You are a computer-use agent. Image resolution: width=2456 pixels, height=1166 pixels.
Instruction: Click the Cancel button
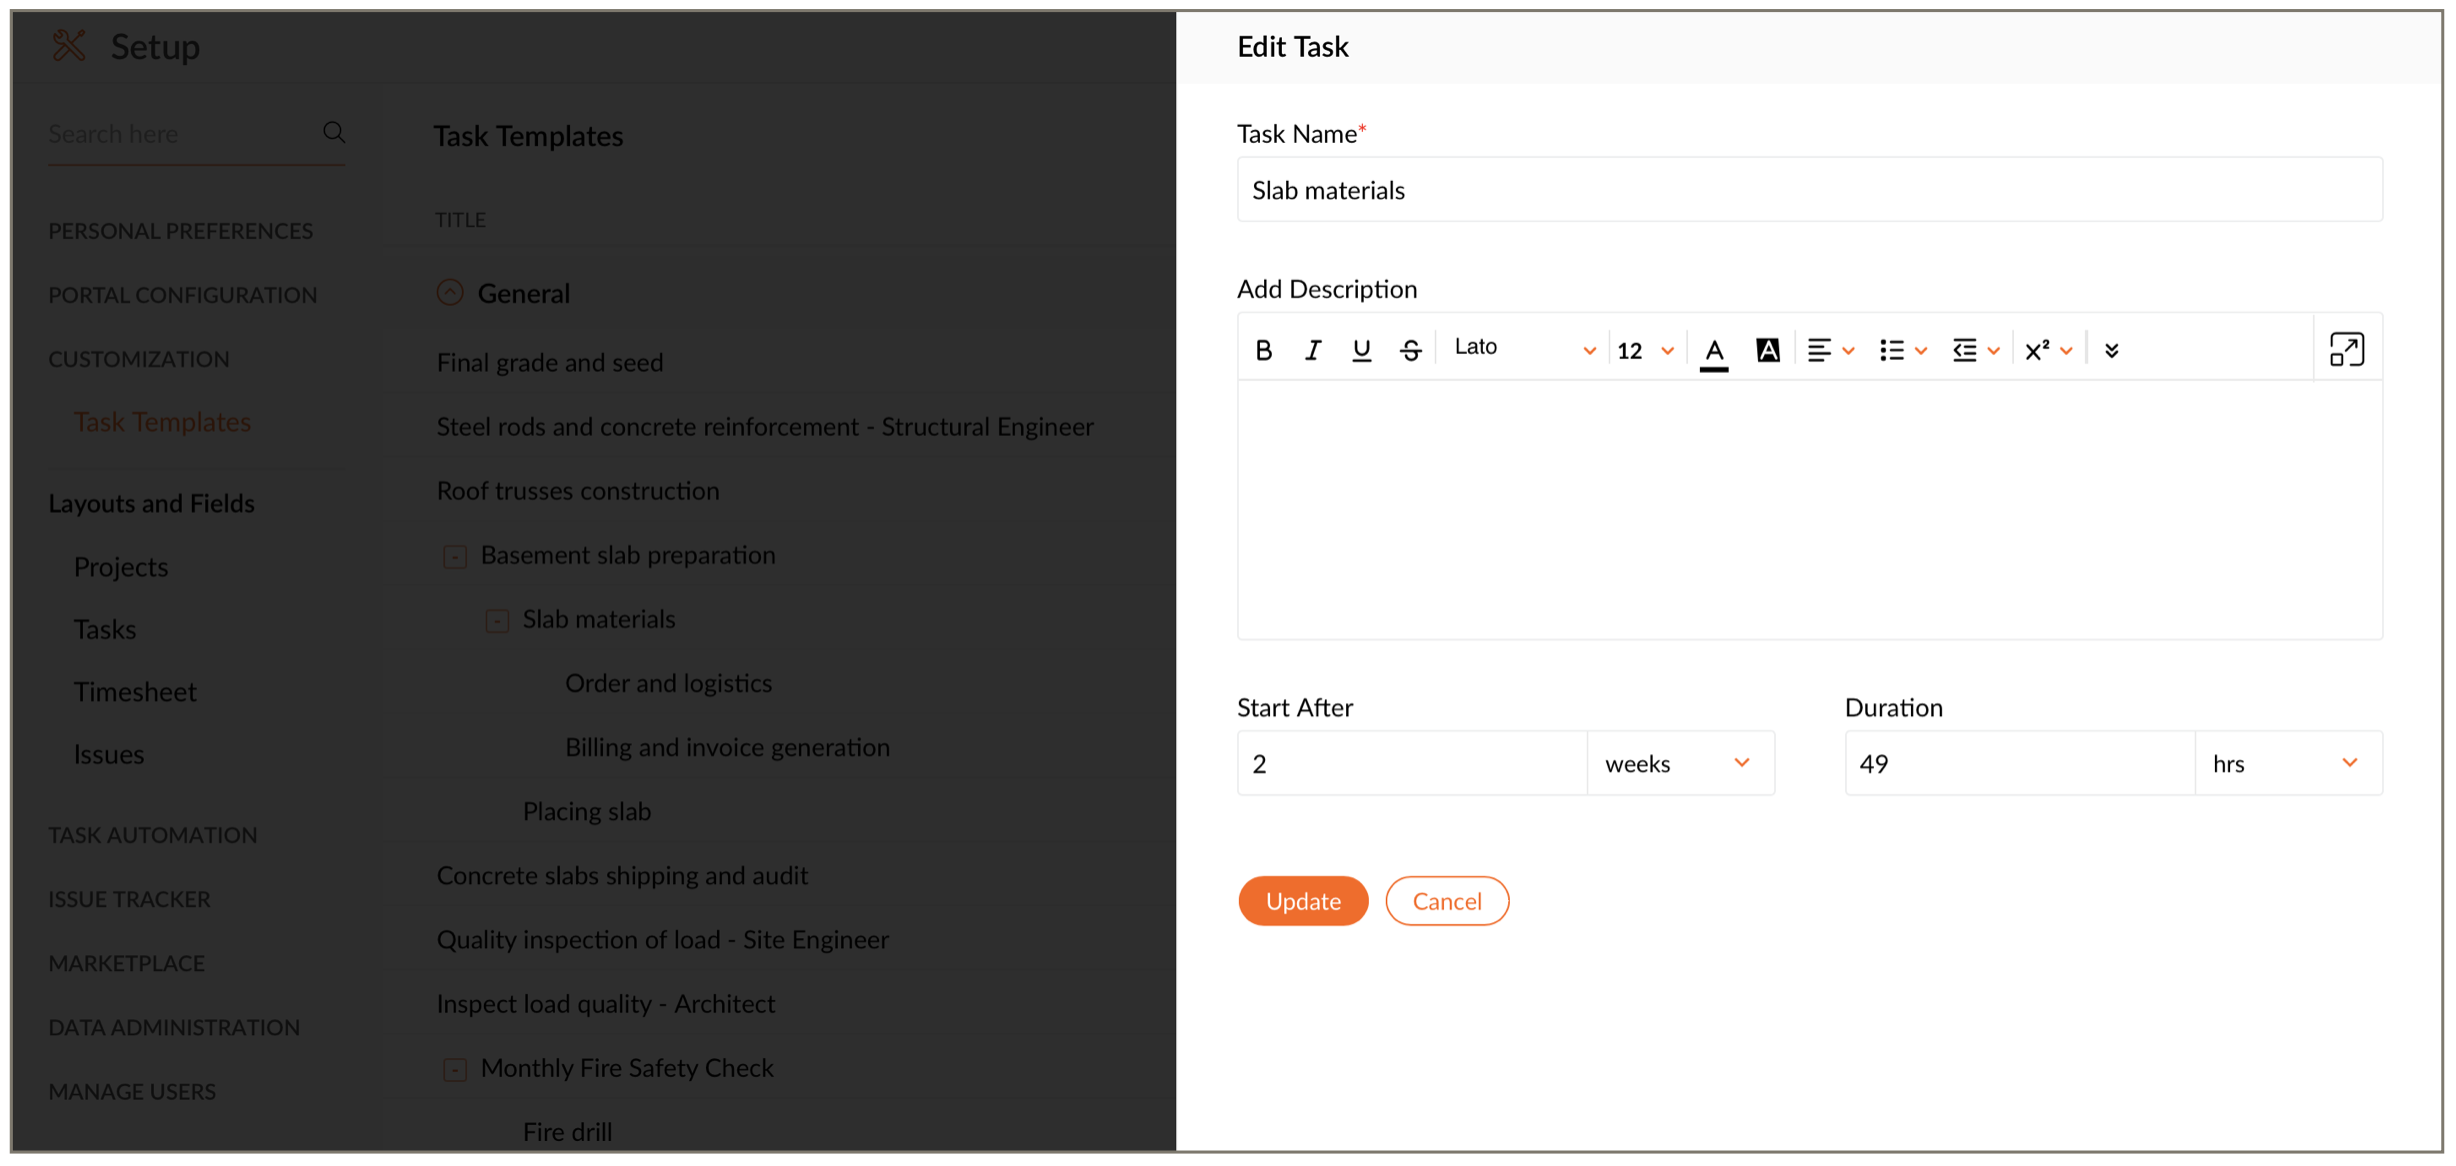click(1446, 901)
